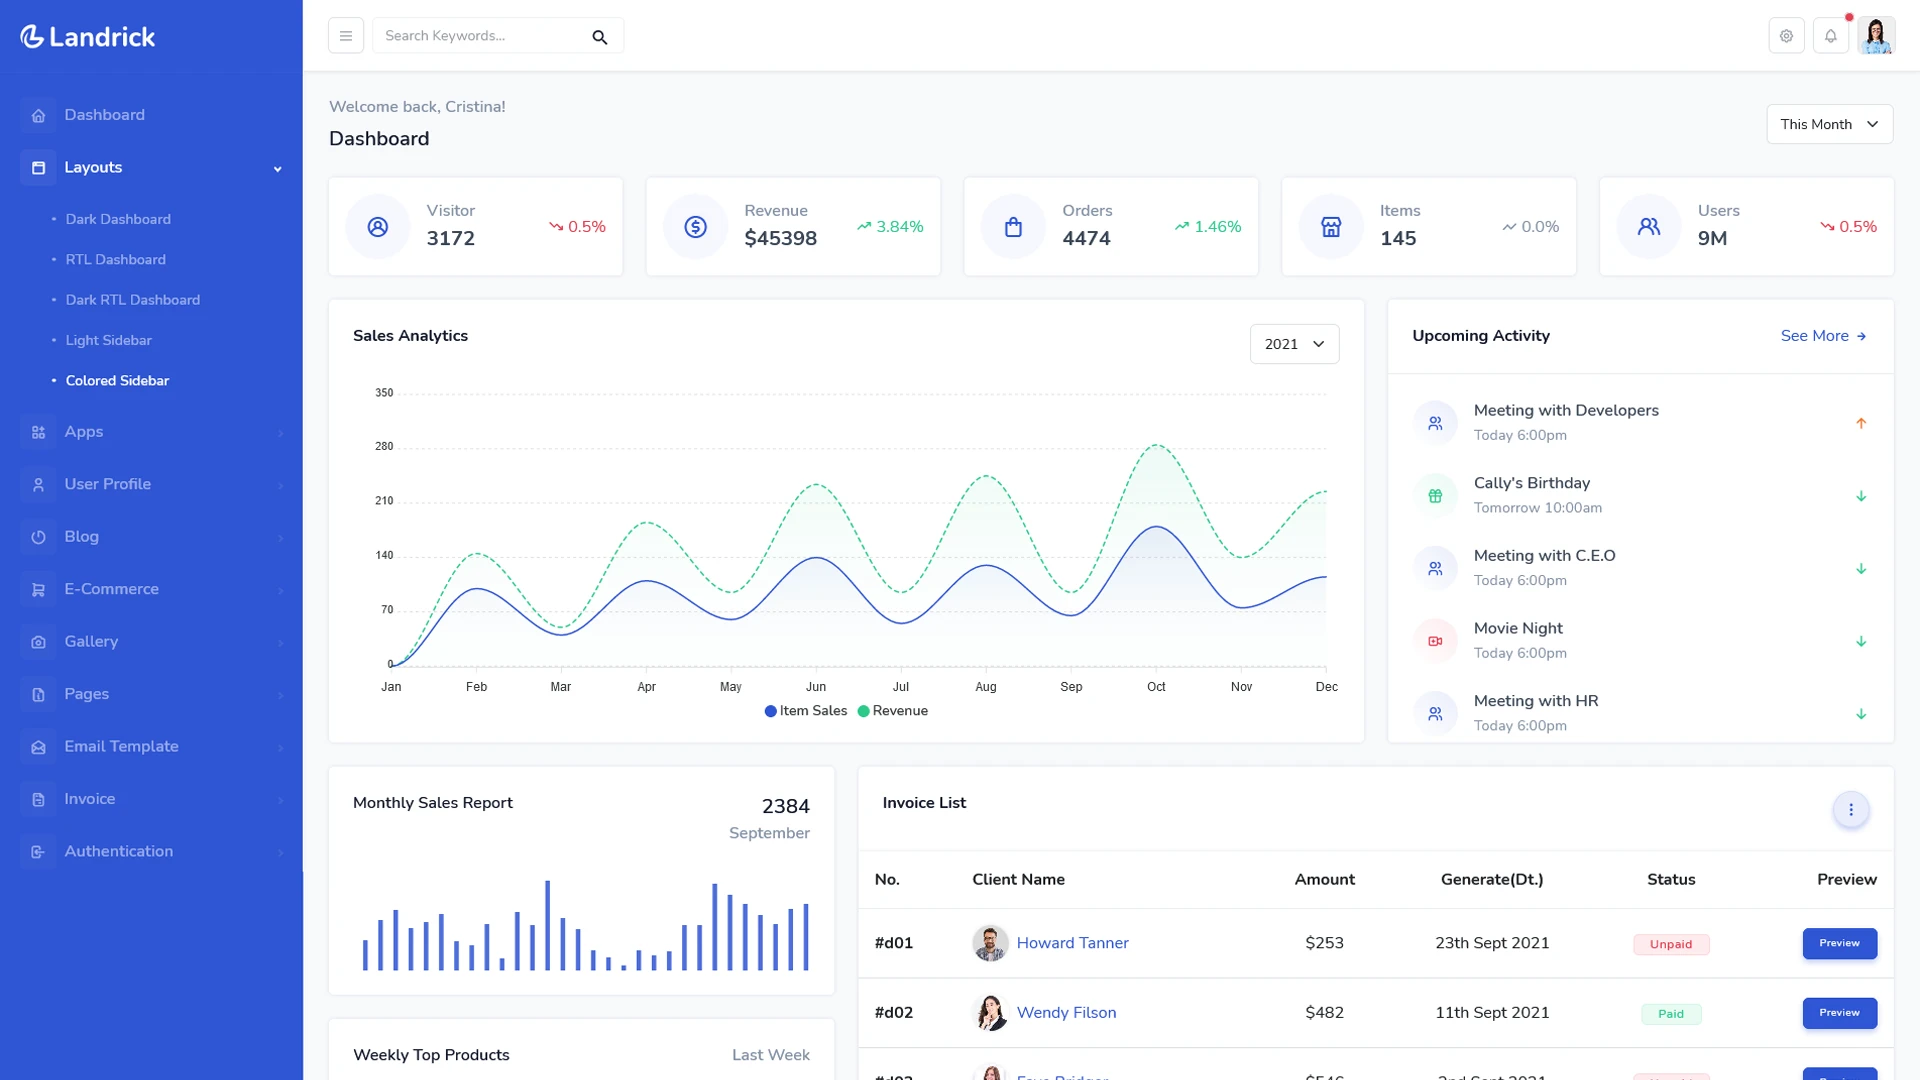Viewport: 1920px width, 1080px height.
Task: Open Wendy Filson client link
Action: tap(1066, 1013)
